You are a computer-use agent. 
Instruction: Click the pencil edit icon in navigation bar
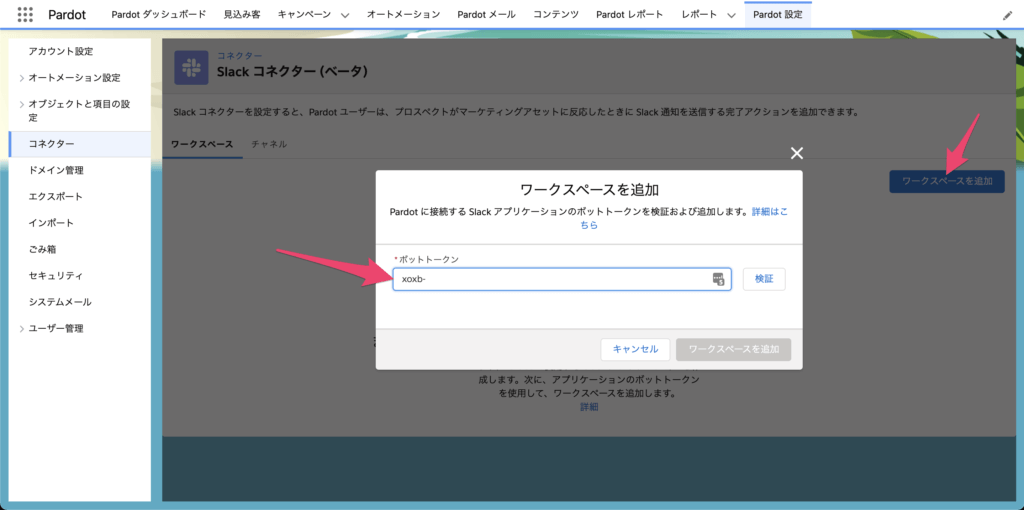click(x=1007, y=15)
